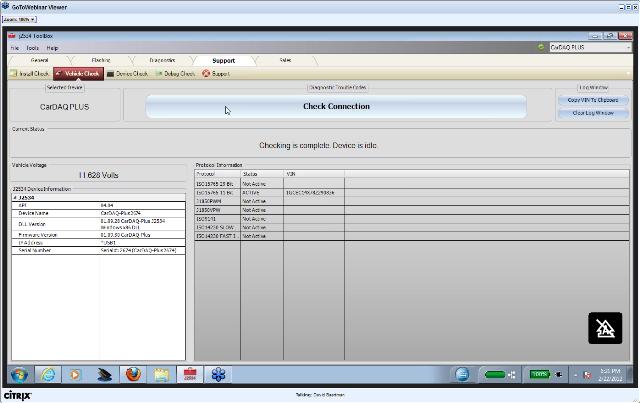Click the black overlay badge icon
640x403 pixels.
pyautogui.click(x=605, y=328)
